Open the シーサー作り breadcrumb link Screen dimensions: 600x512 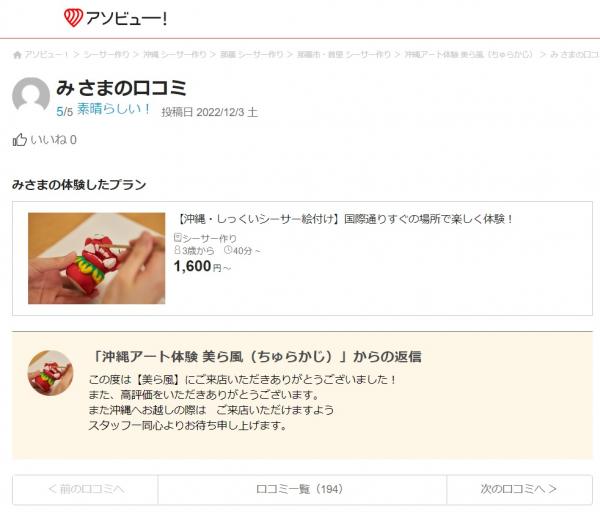pos(106,55)
